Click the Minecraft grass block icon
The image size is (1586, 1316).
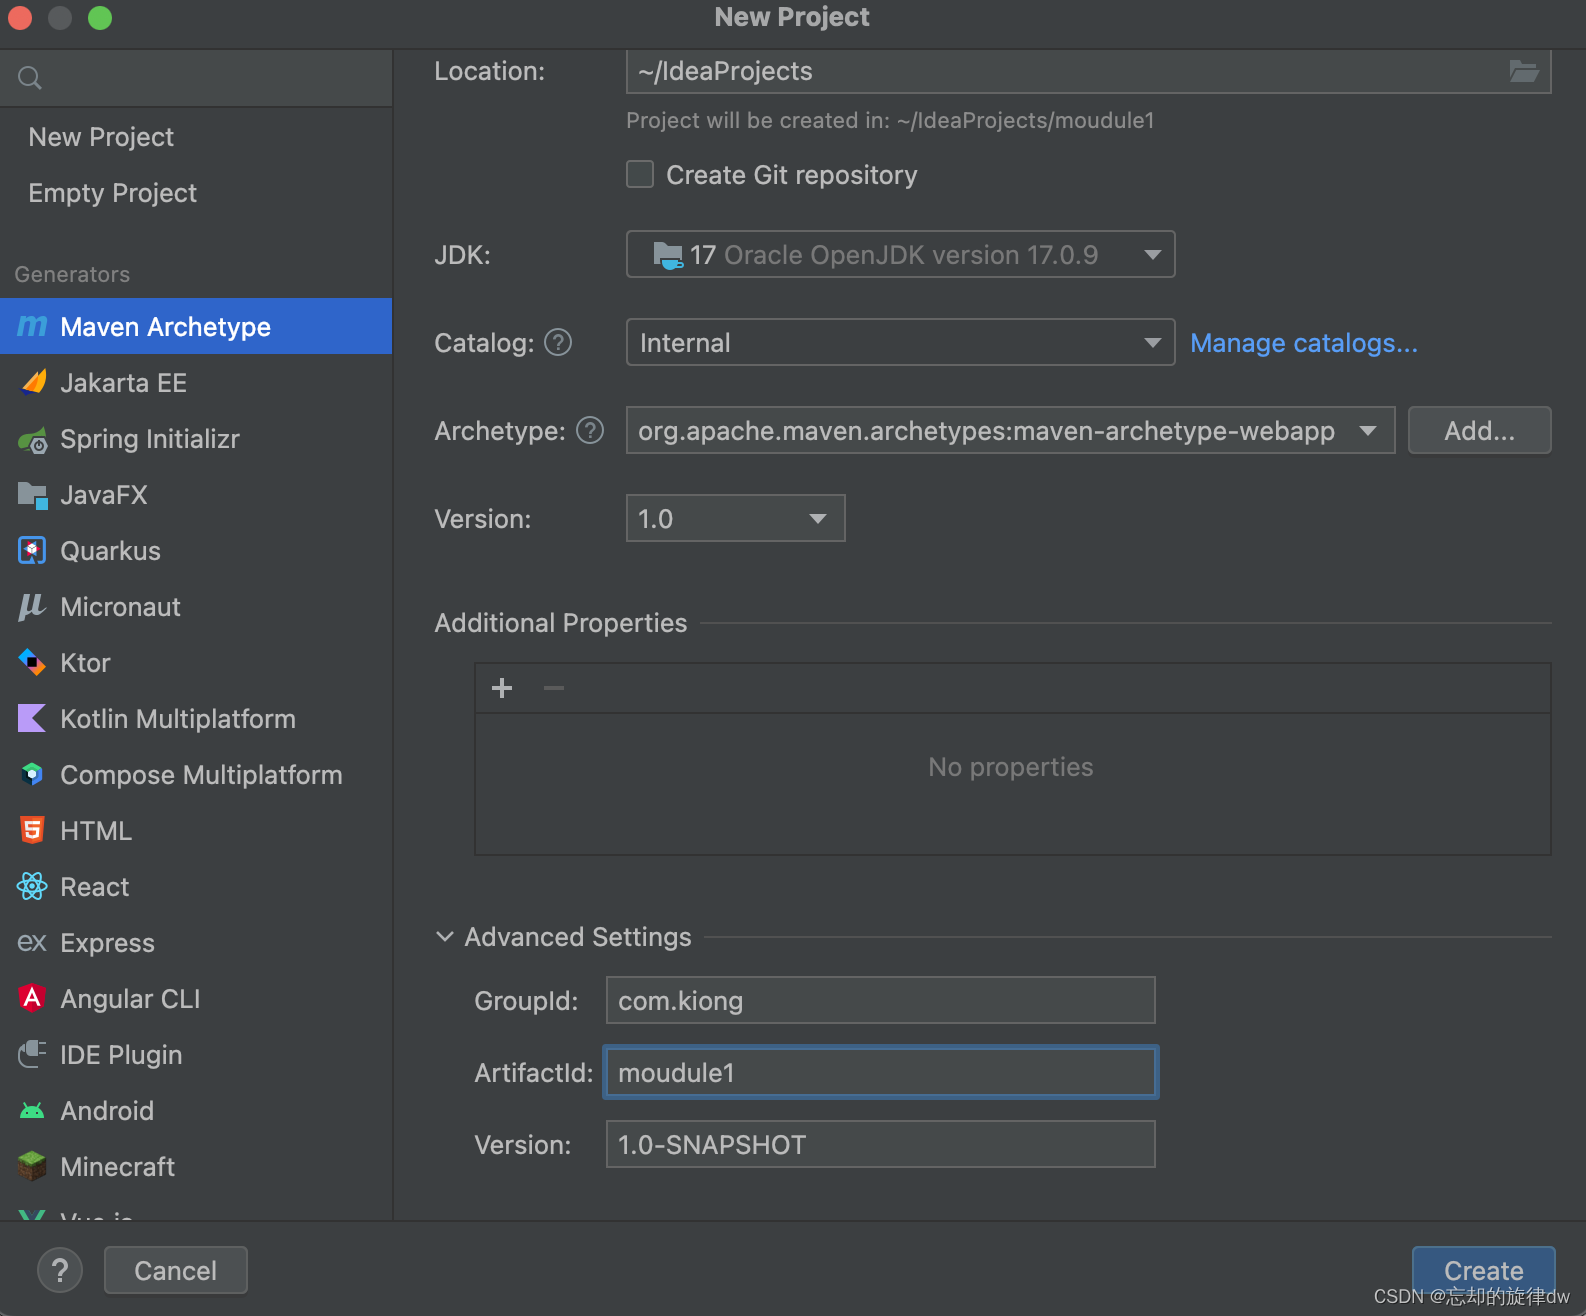(32, 1166)
